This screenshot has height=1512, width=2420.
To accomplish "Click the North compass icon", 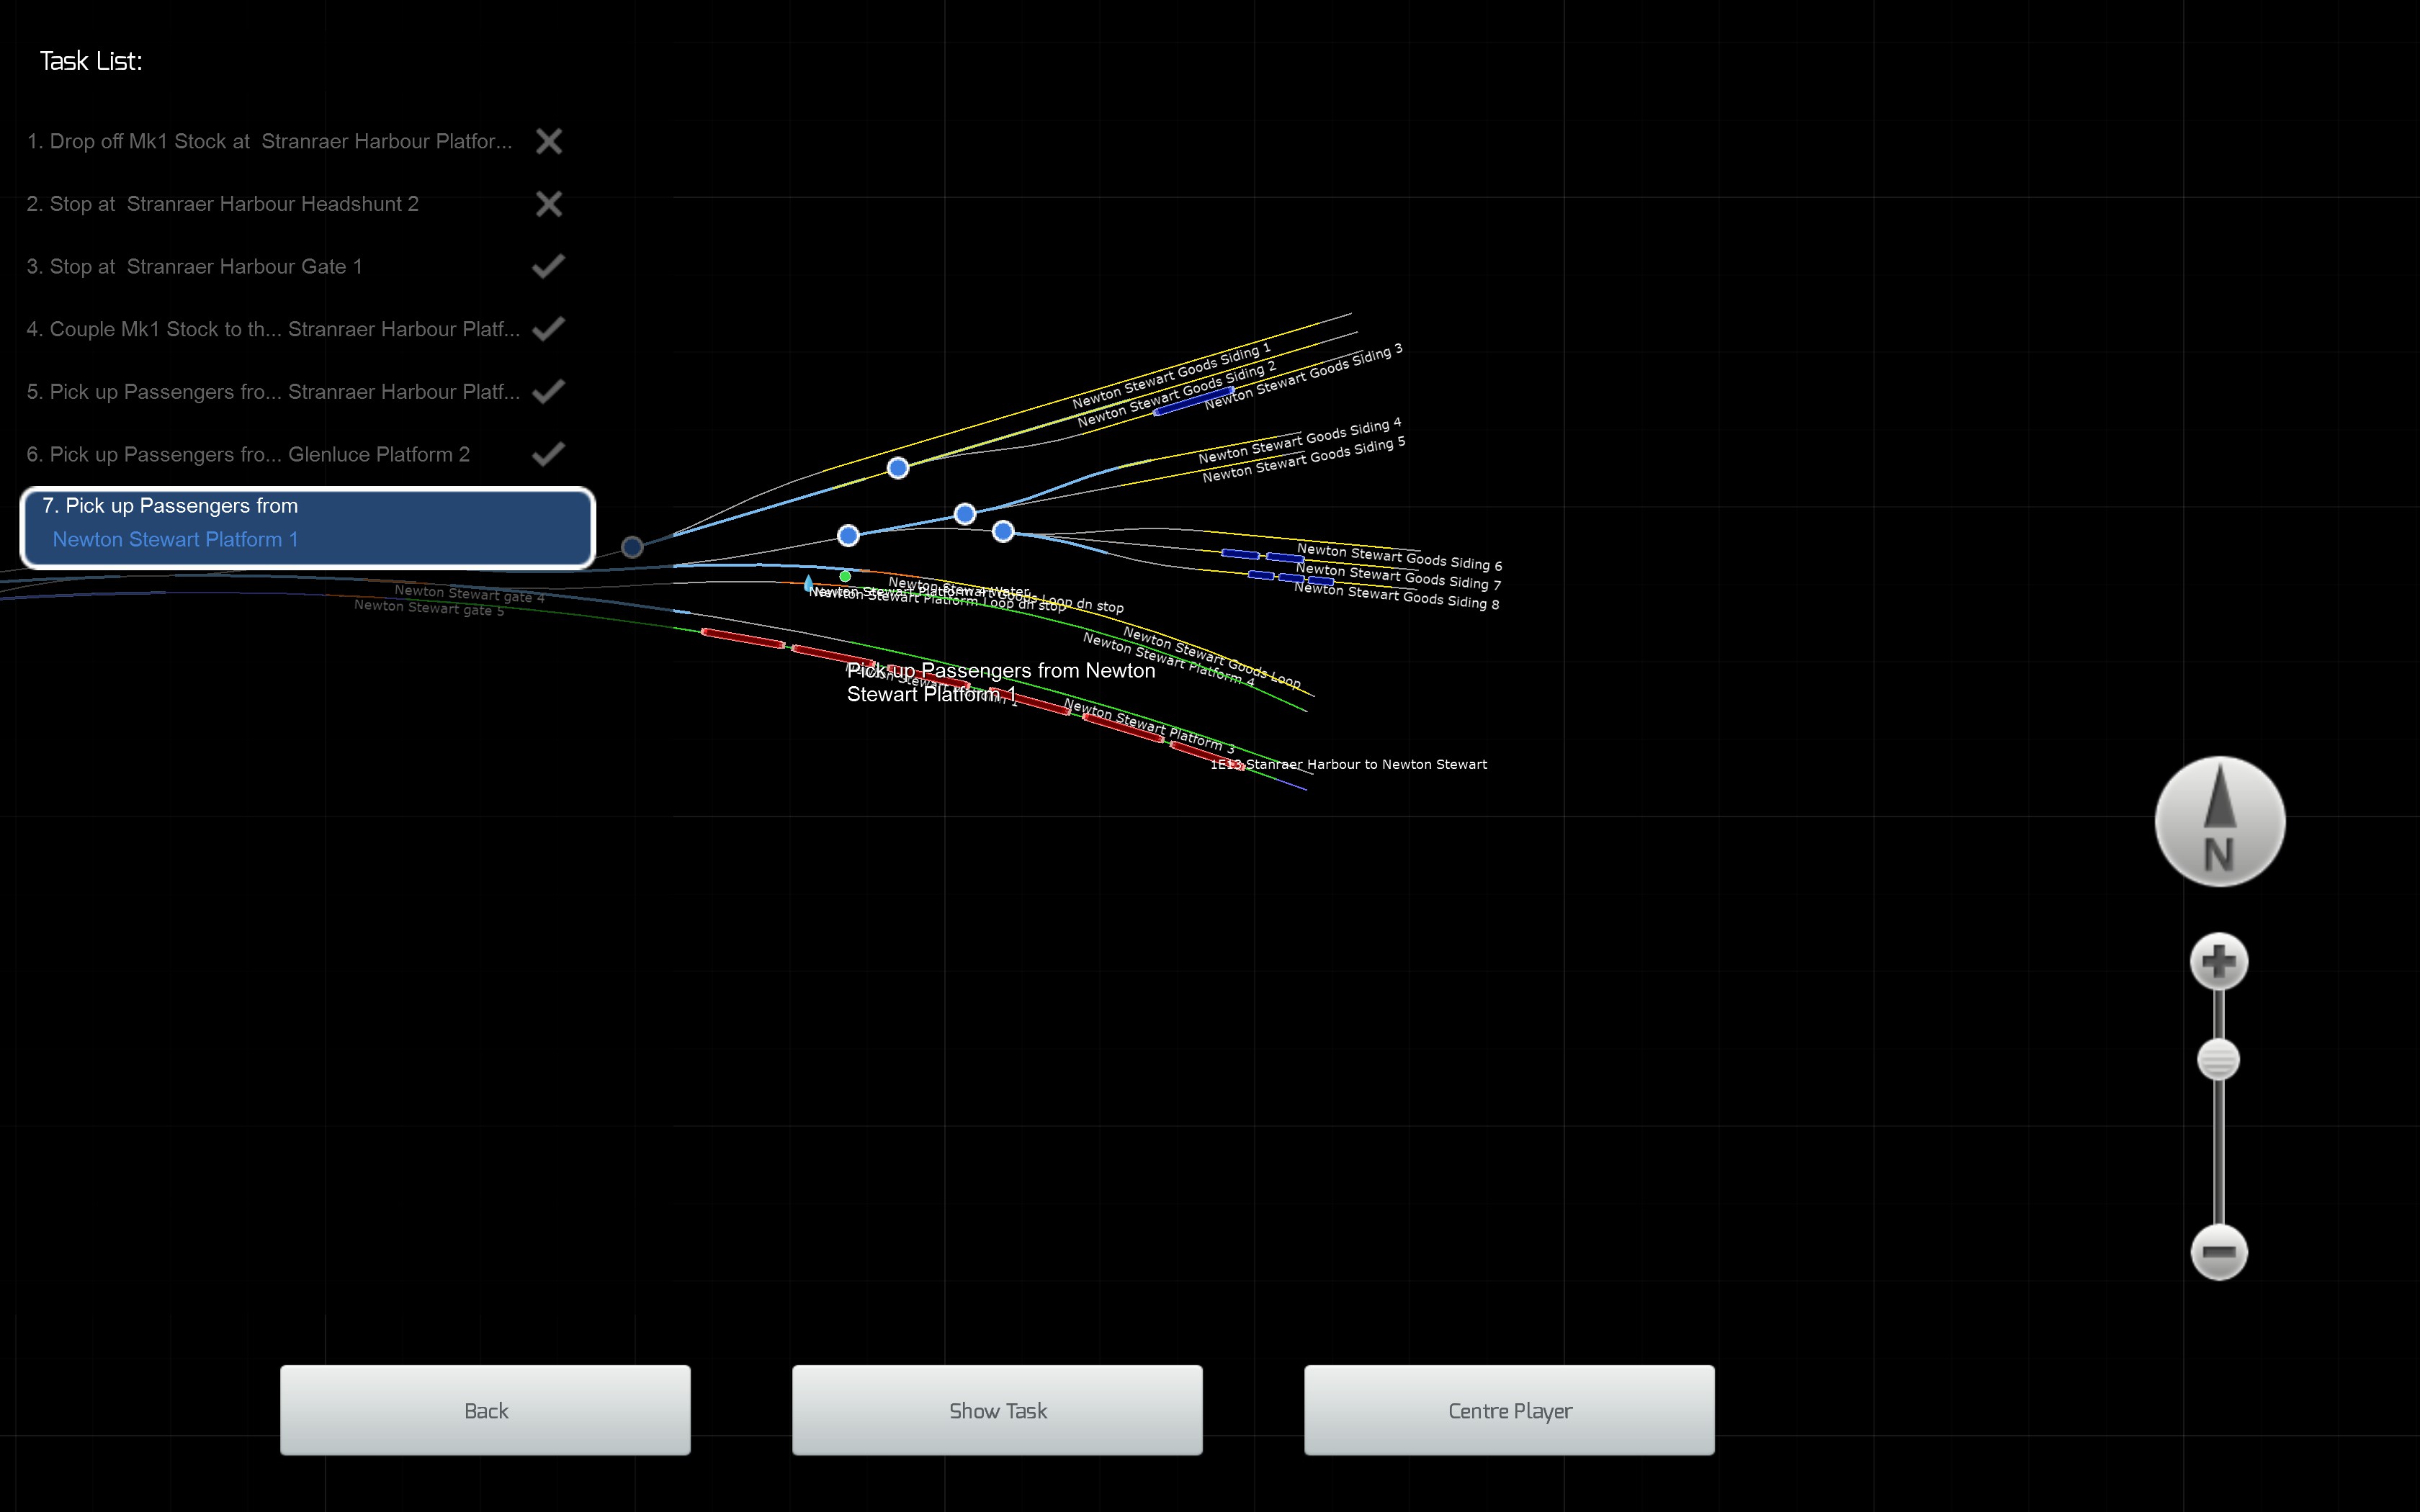I will [2219, 821].
